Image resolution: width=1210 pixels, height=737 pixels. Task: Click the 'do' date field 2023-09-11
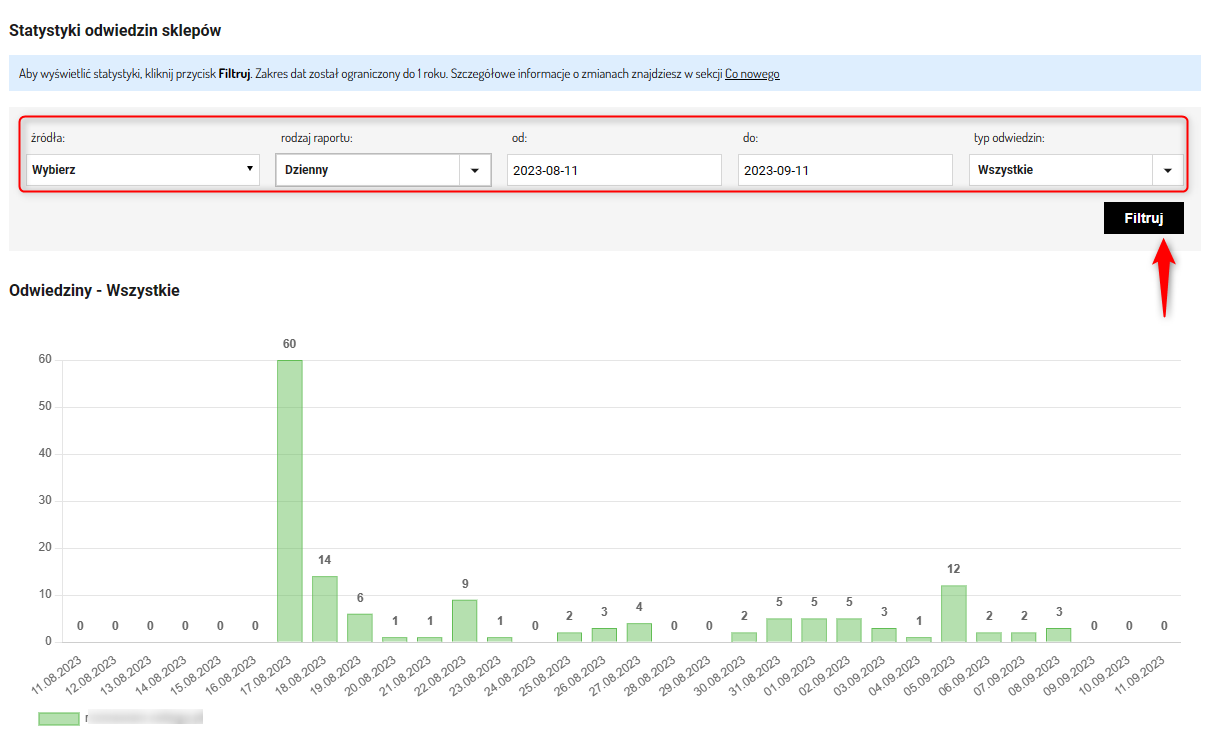[845, 170]
